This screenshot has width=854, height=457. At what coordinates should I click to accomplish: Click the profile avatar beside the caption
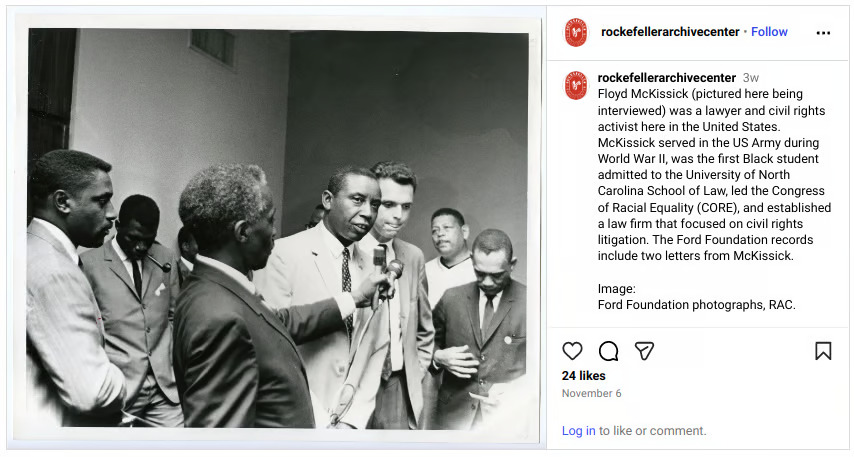[x=576, y=85]
